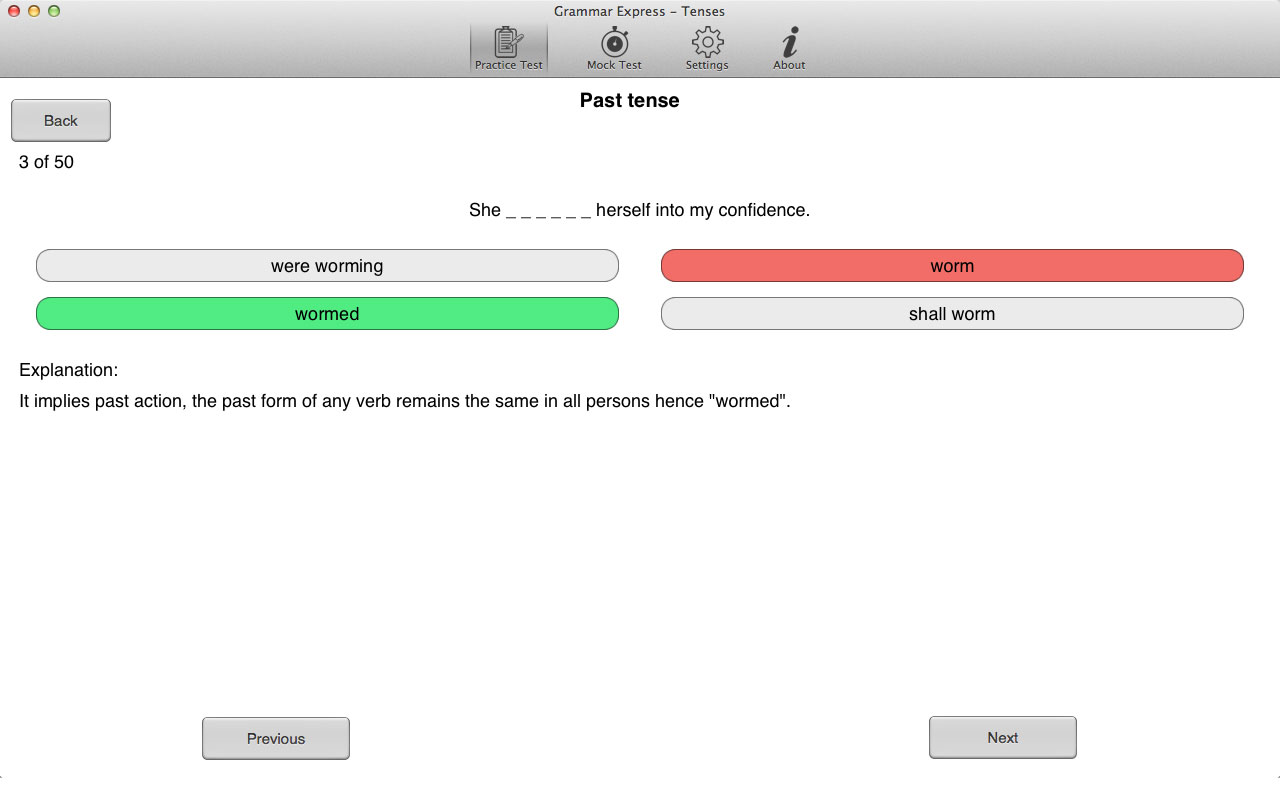Viewport: 1280px width, 800px height.
Task: Click the "Grammar Express – Tenses" window title
Action: click(x=639, y=11)
